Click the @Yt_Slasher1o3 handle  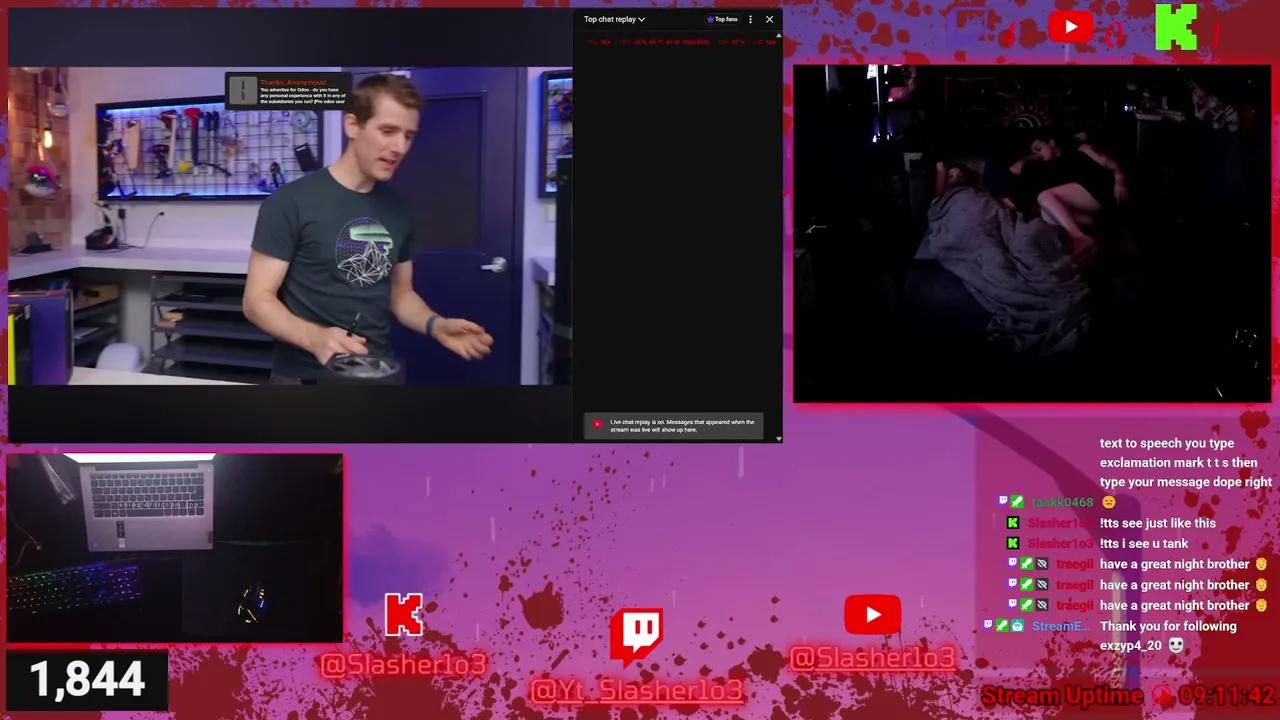(x=637, y=691)
